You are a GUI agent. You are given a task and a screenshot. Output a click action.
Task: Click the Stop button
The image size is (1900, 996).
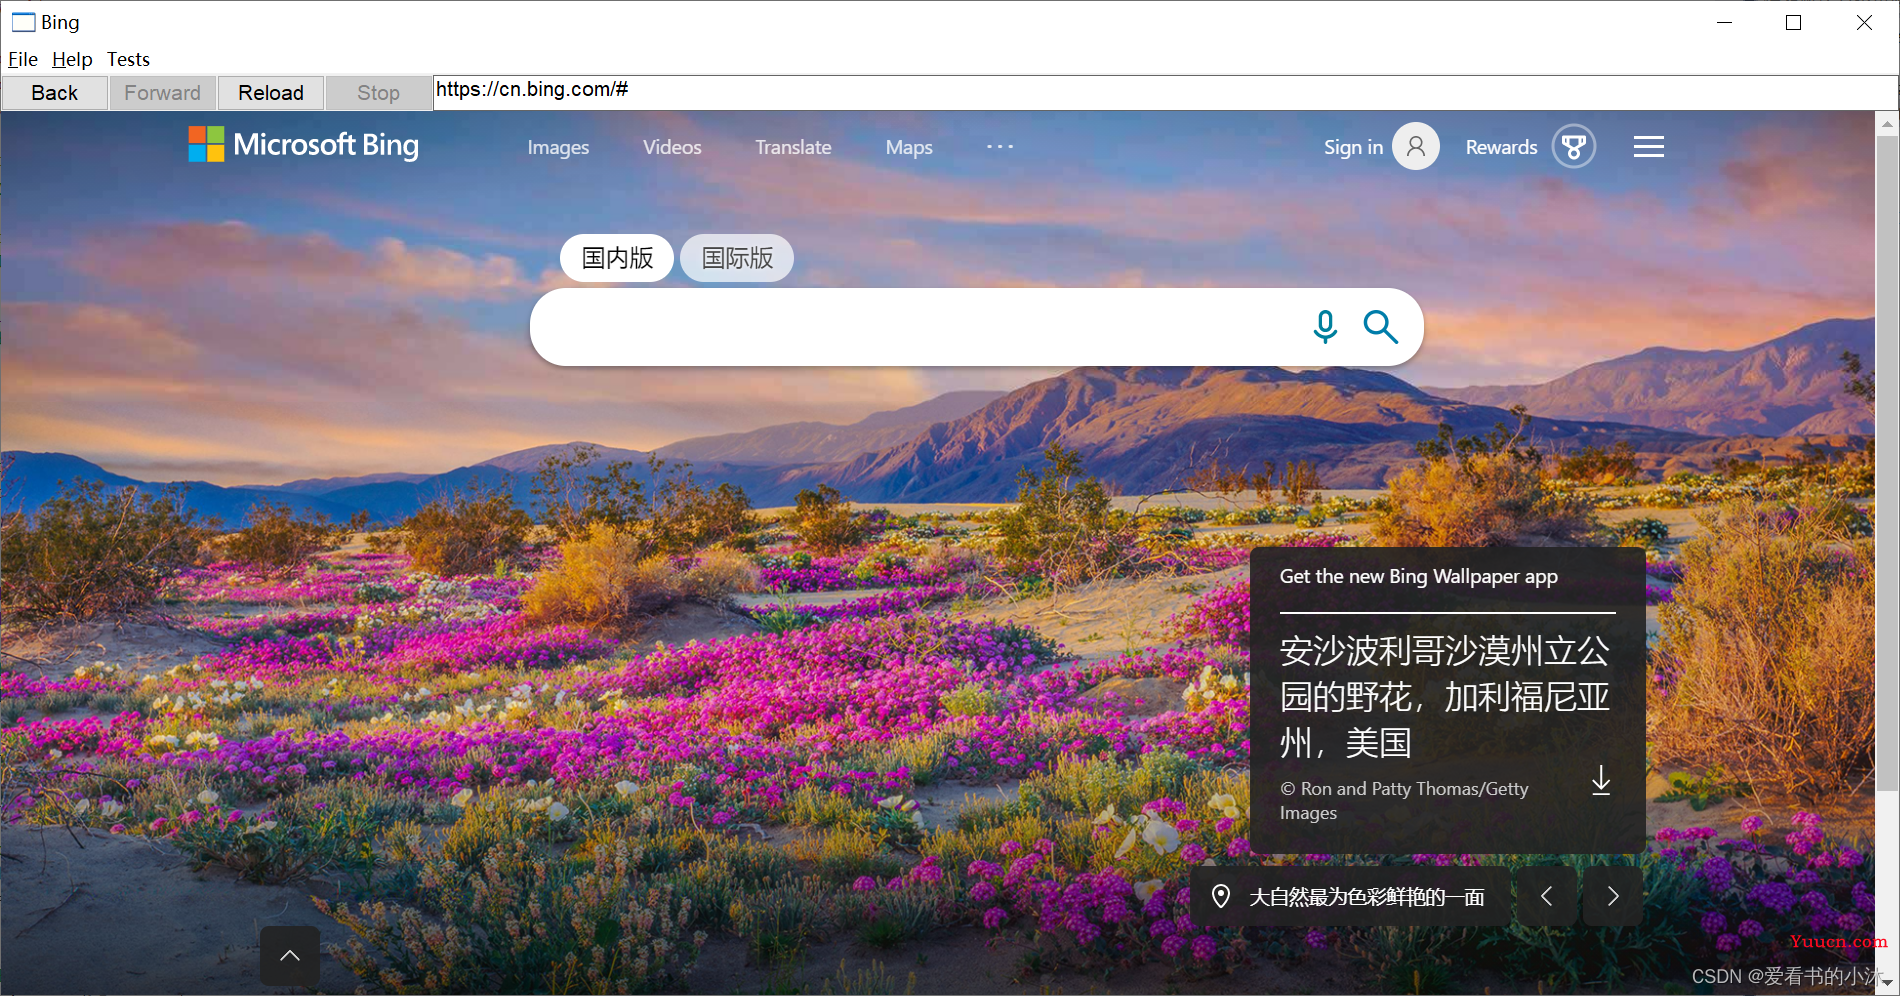[378, 93]
